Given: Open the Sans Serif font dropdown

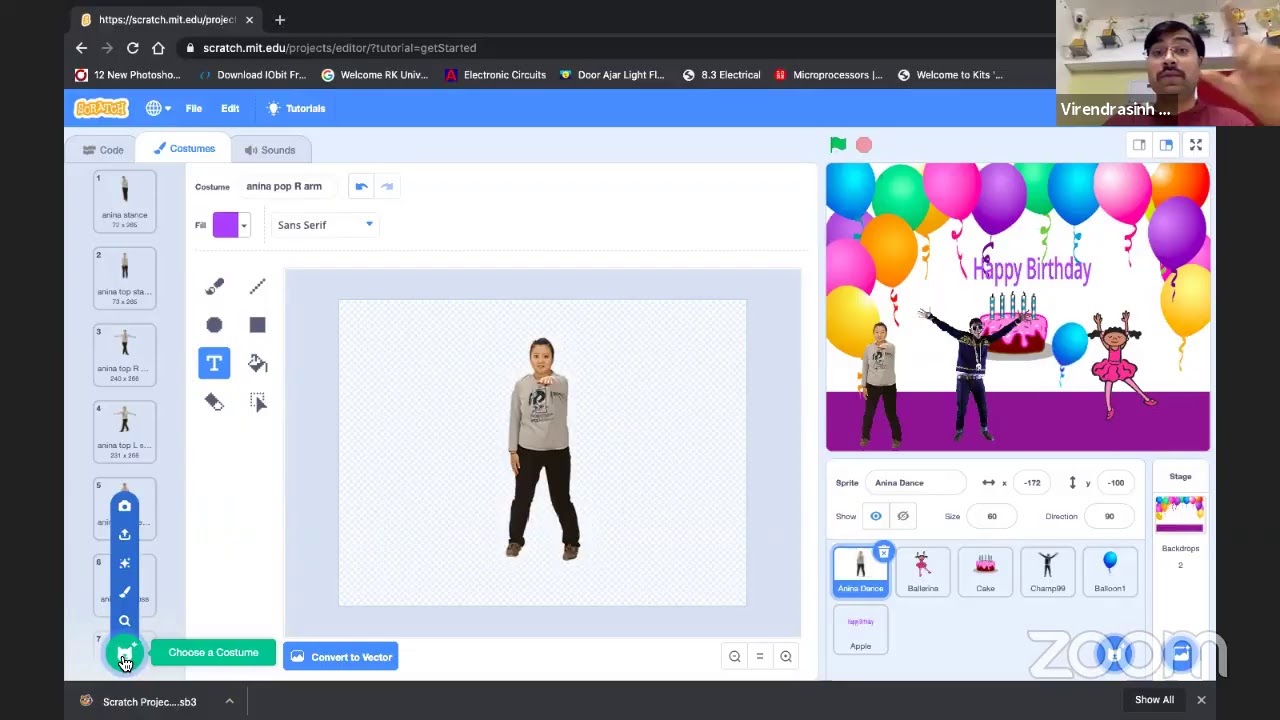Looking at the screenshot, I should click(x=324, y=225).
